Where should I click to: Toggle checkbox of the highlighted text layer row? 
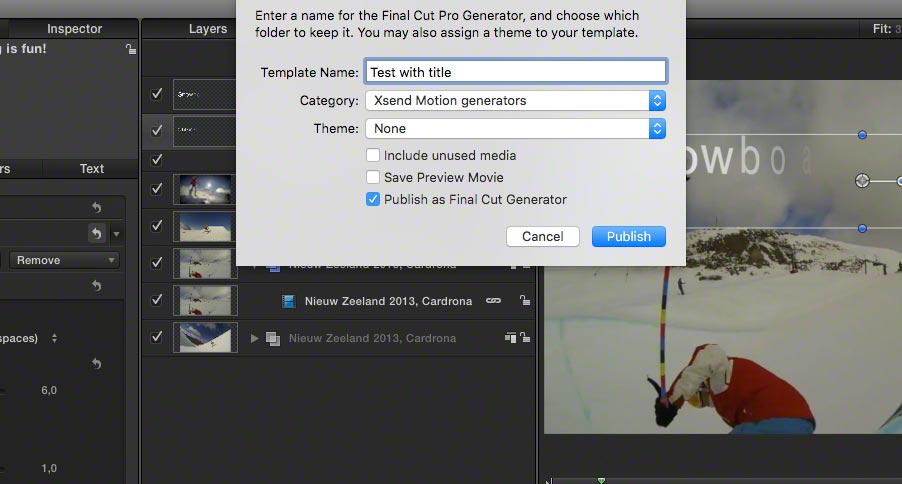[x=156, y=131]
